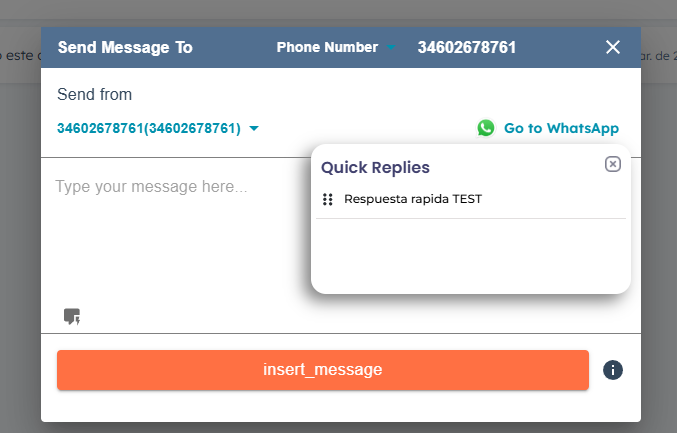Click the Quick Replies heading

click(x=376, y=167)
